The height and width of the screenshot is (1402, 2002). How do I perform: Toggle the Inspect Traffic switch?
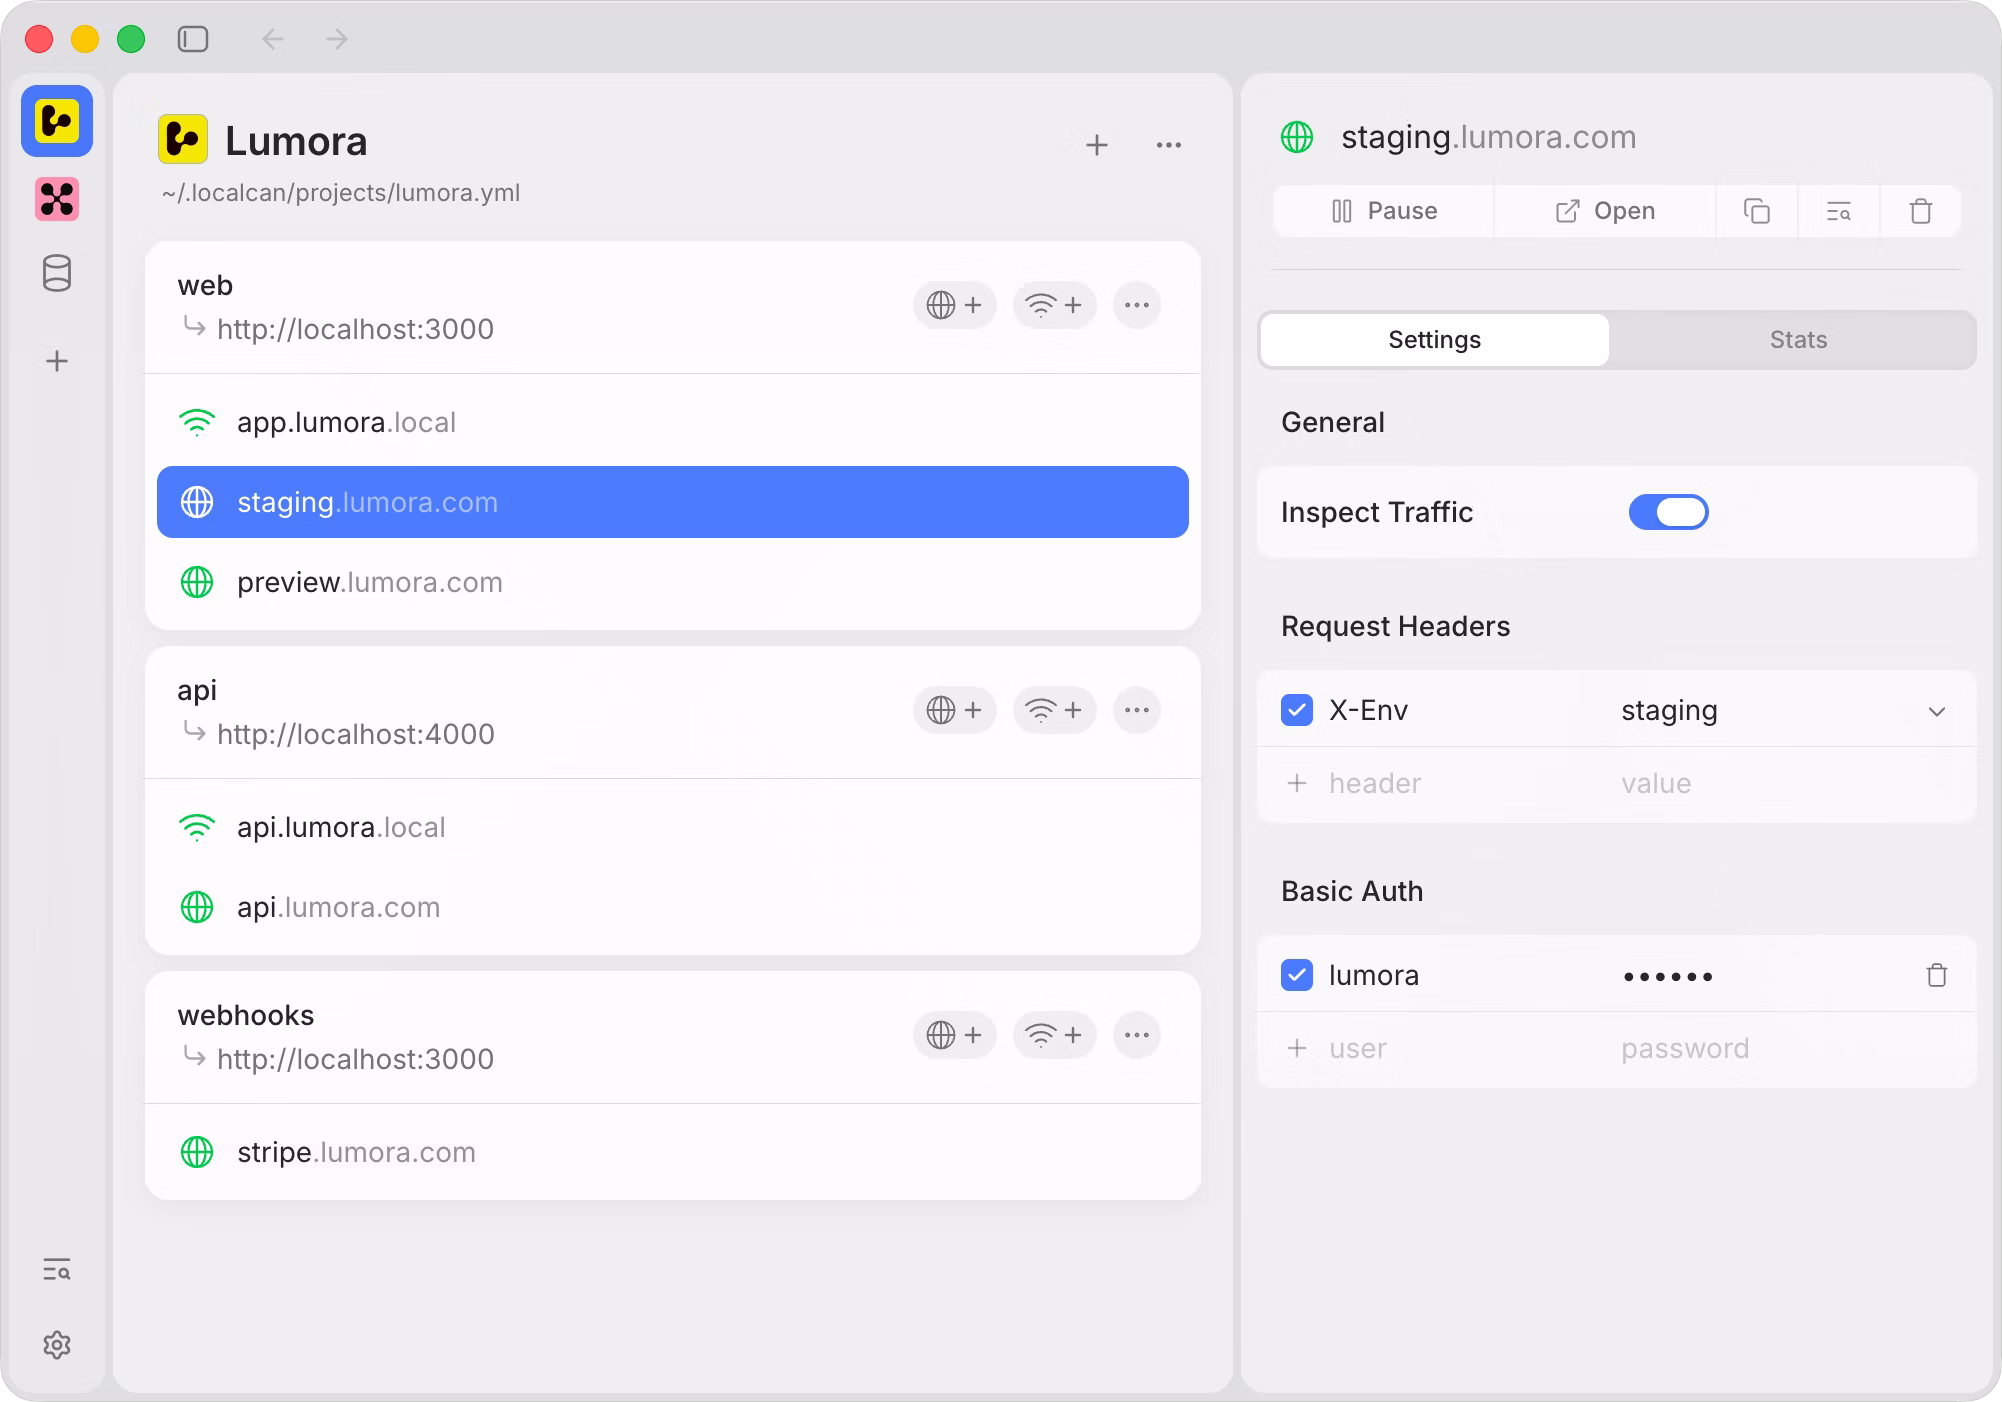coord(1668,512)
